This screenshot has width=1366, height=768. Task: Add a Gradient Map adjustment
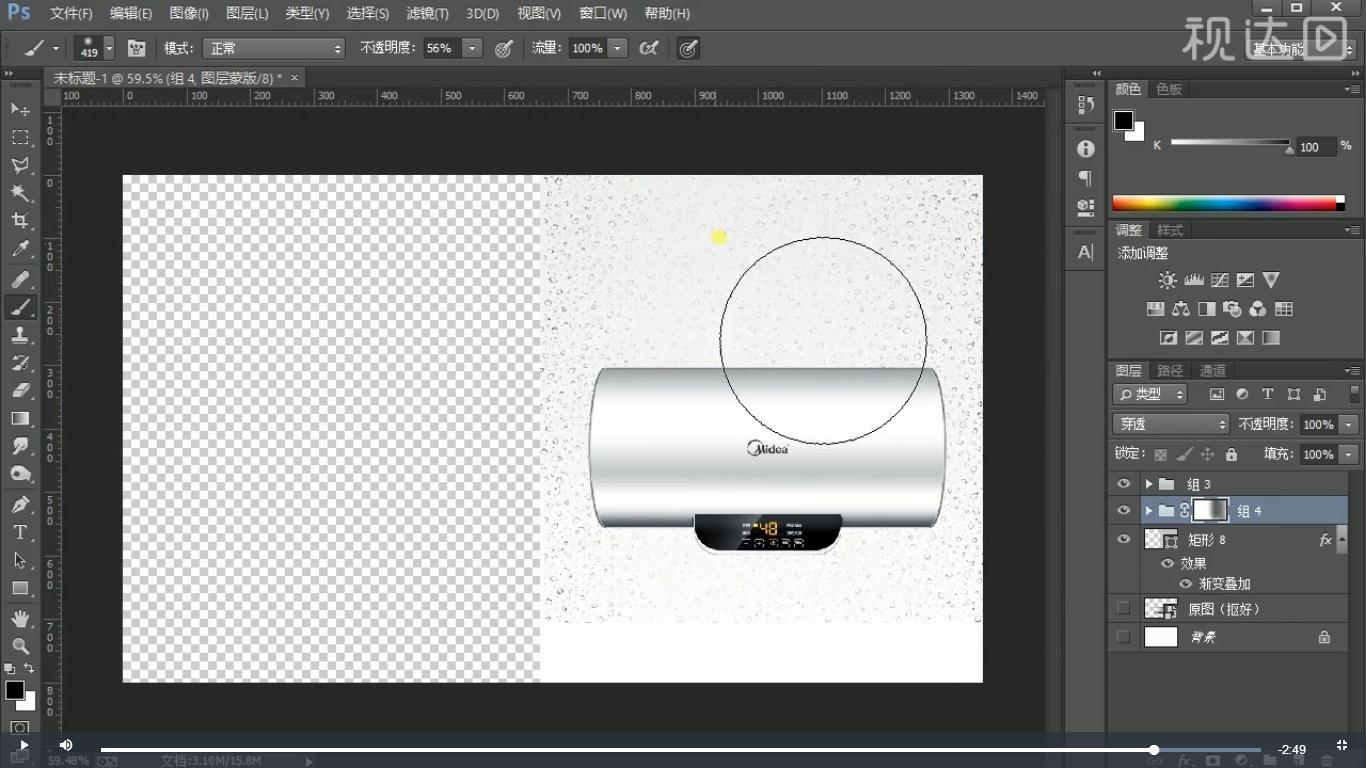point(1271,338)
